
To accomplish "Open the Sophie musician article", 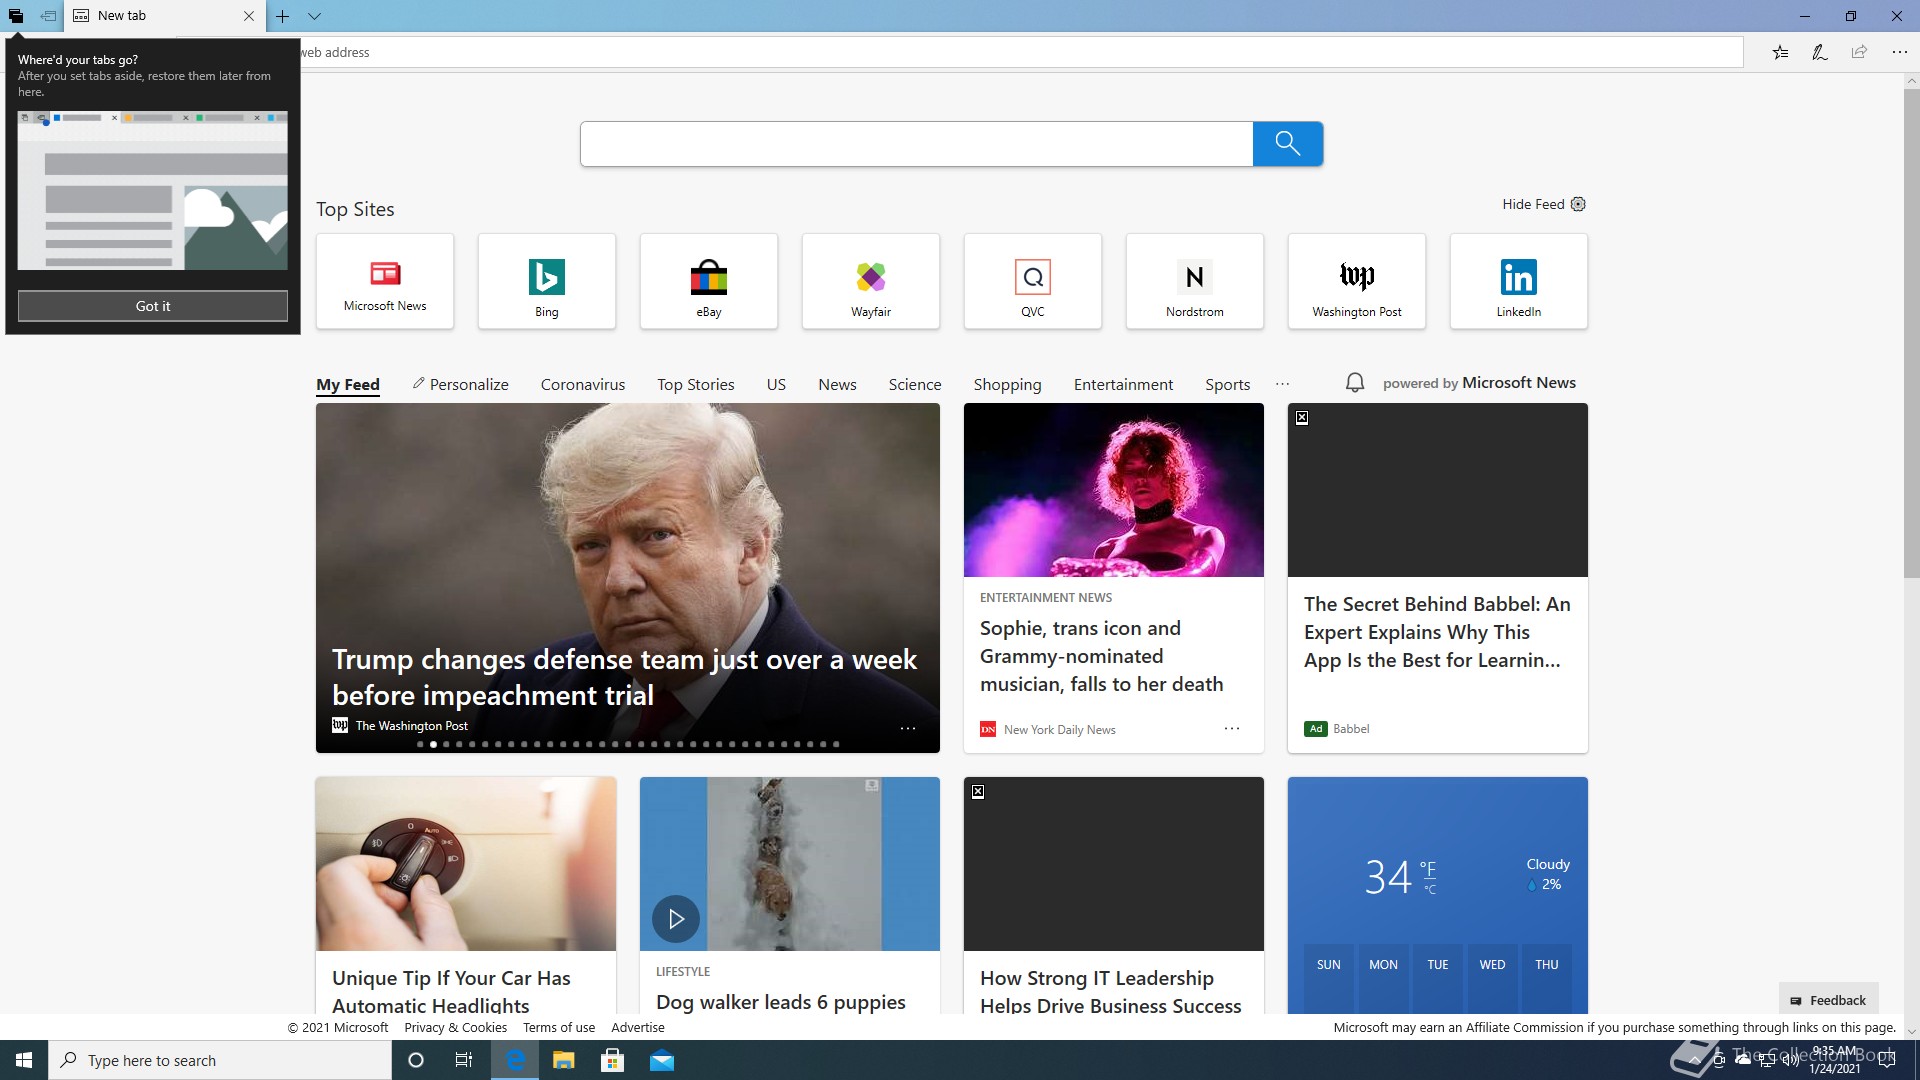I will [x=1101, y=656].
